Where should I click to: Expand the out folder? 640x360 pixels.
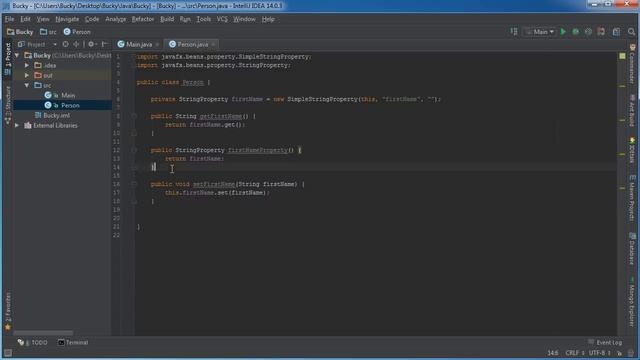coord(27,75)
